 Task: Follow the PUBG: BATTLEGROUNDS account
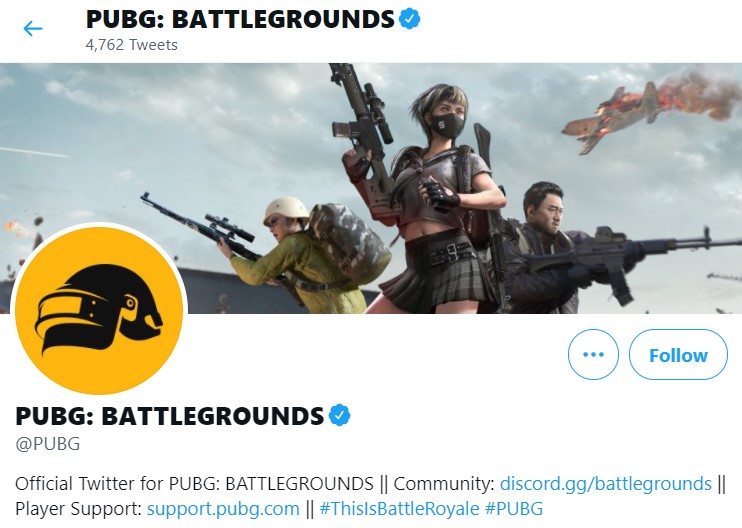pos(678,354)
